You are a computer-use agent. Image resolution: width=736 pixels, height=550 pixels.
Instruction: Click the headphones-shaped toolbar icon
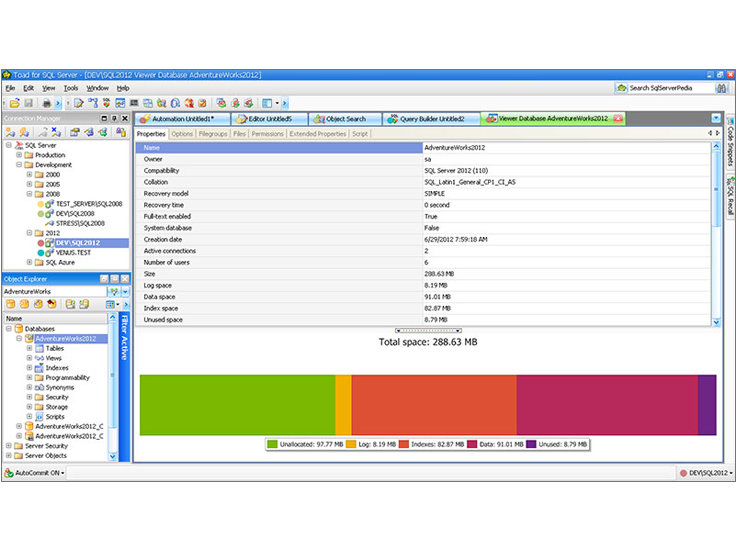176,103
